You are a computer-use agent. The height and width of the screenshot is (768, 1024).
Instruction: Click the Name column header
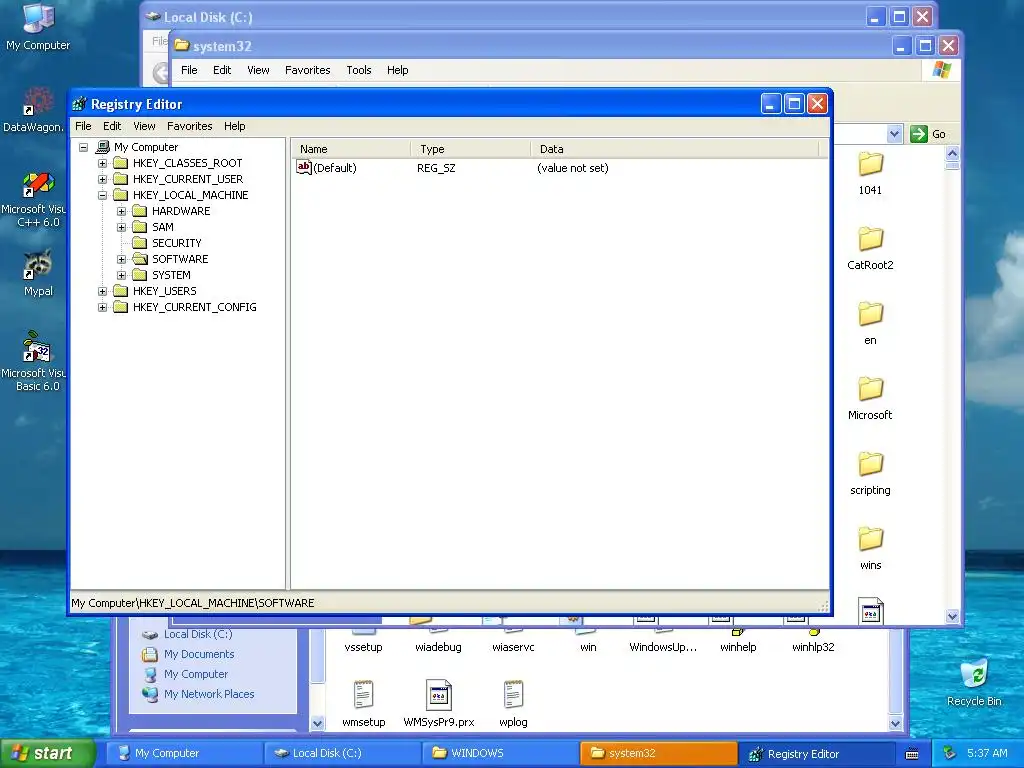pyautogui.click(x=351, y=149)
